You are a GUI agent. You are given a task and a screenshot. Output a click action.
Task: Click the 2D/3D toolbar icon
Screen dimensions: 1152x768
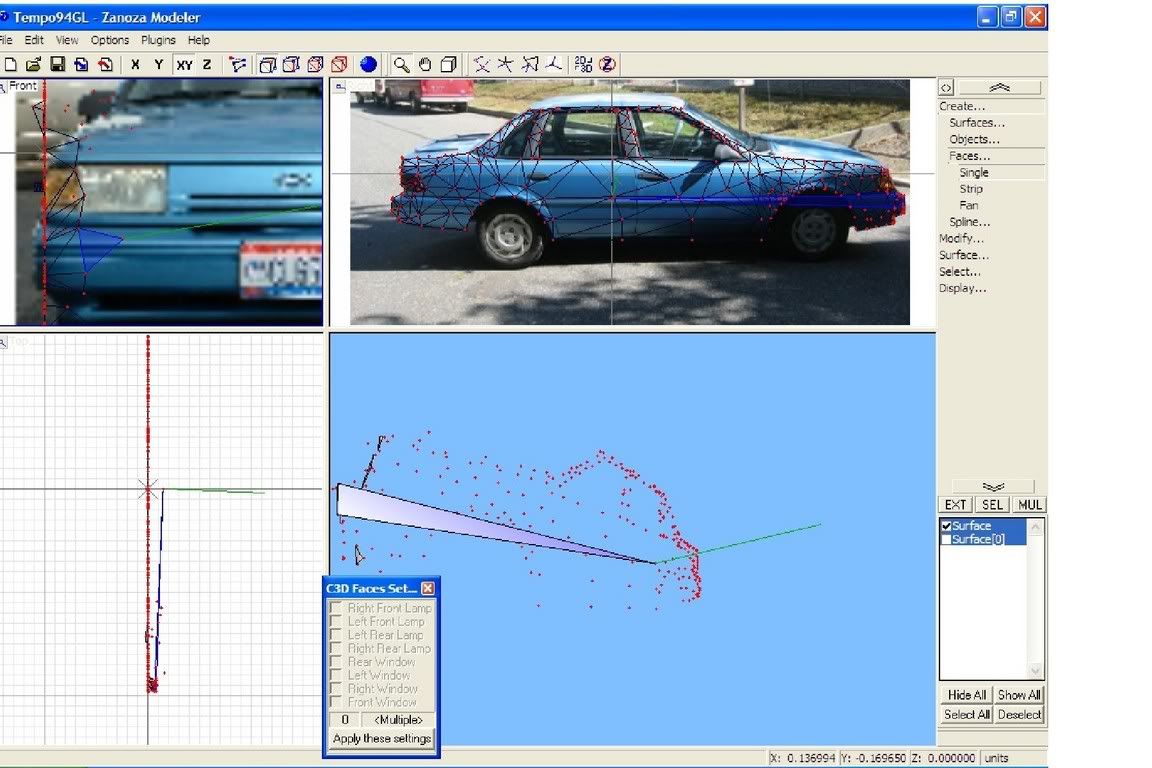click(x=583, y=65)
